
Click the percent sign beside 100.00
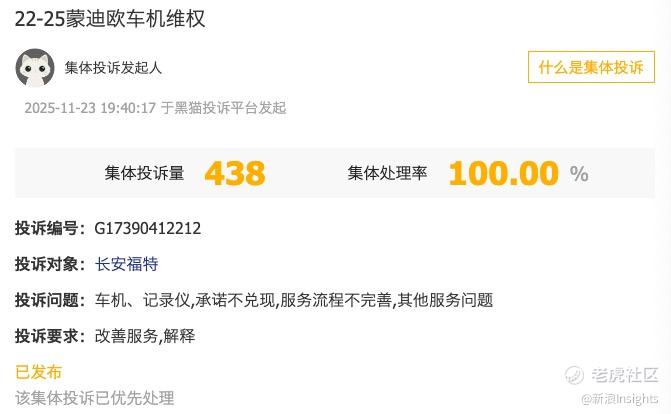click(579, 174)
